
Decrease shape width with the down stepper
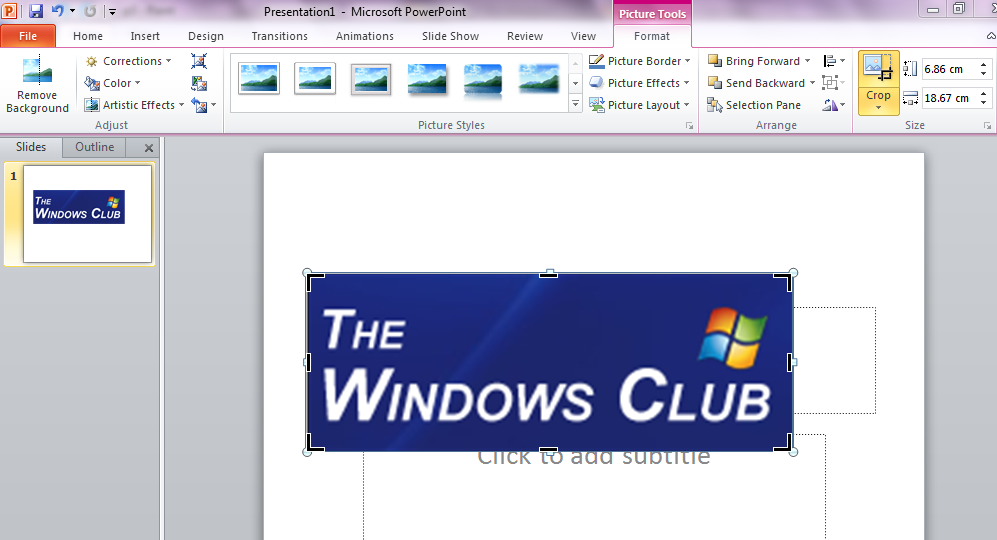984,102
